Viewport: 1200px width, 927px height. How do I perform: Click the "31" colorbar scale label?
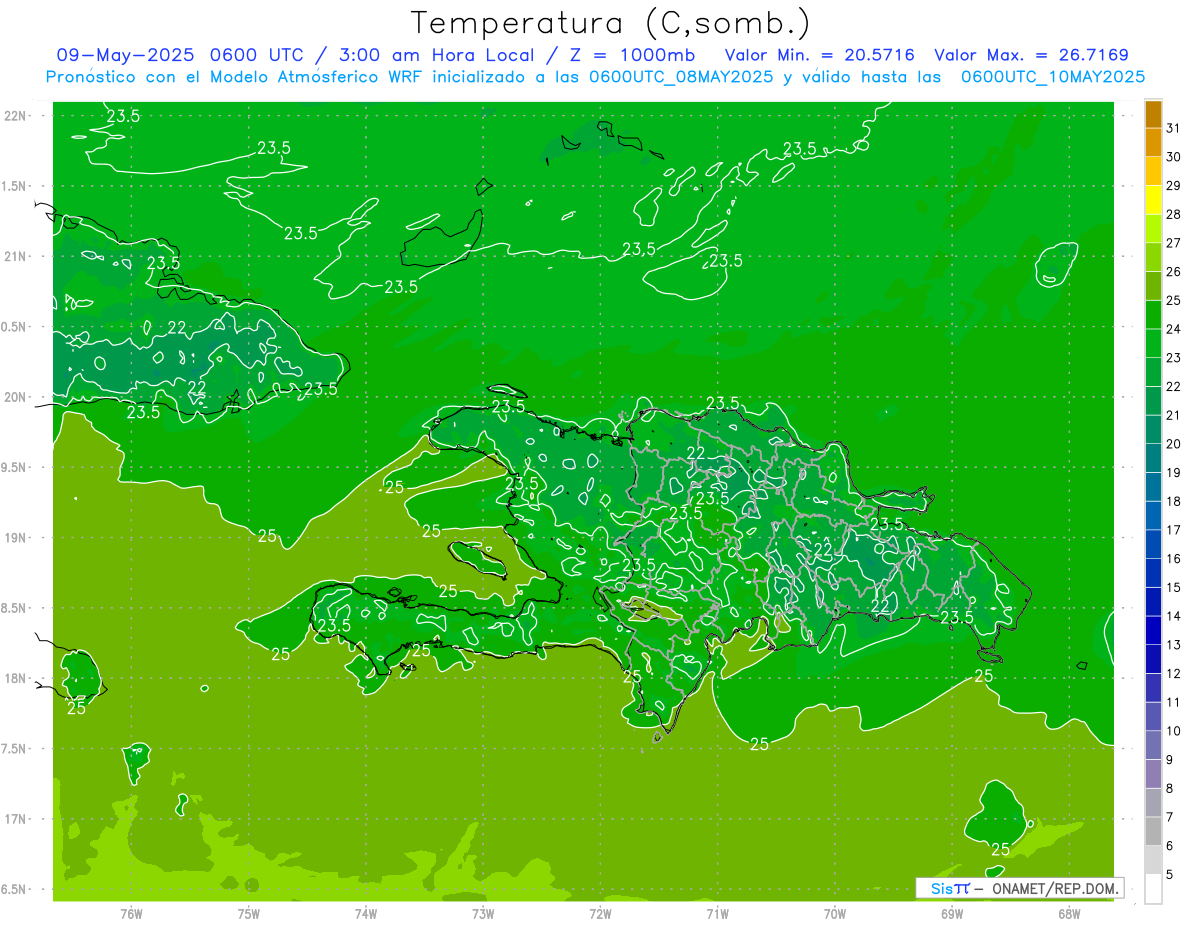click(x=1174, y=128)
